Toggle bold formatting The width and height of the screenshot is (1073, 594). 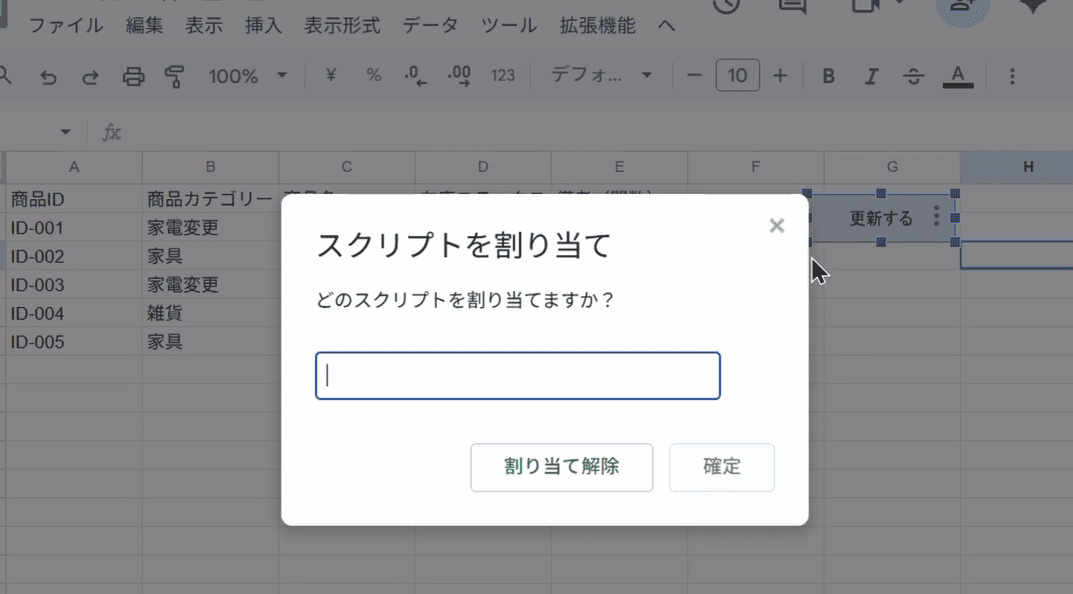828,76
